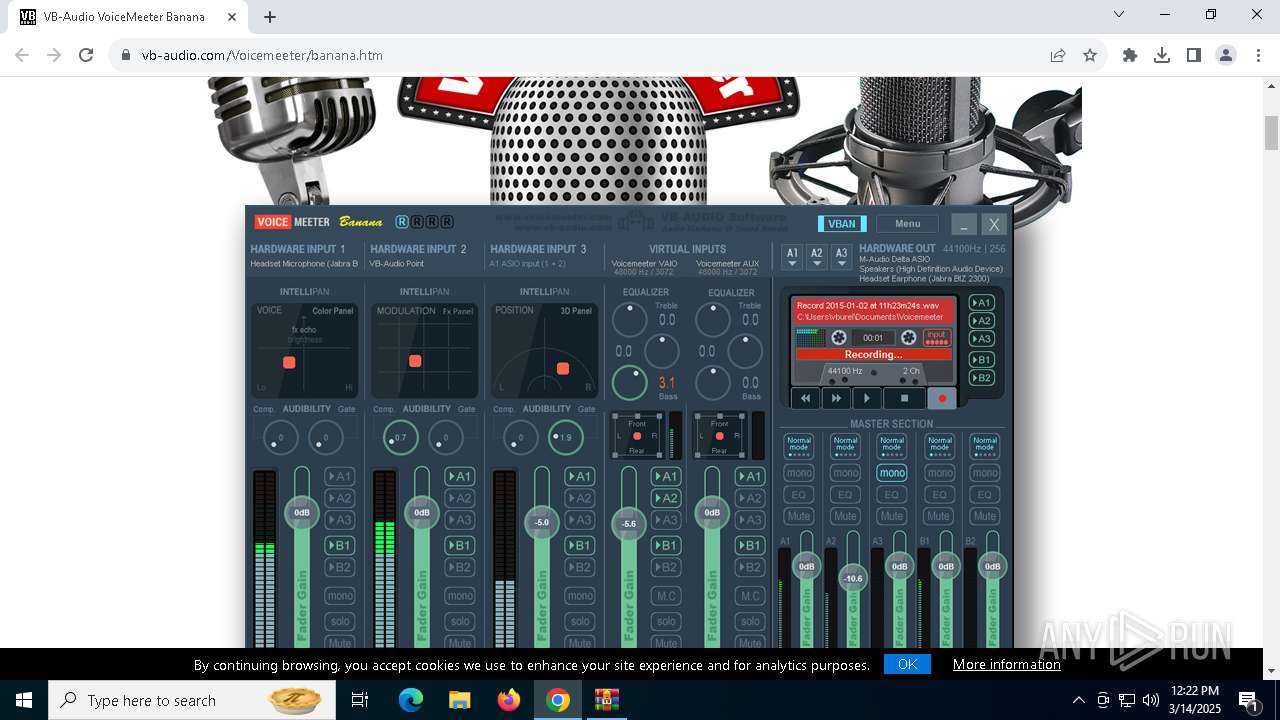Toggle the active mono on A3 master bus
Screen dimensions: 1280x720
(x=892, y=473)
